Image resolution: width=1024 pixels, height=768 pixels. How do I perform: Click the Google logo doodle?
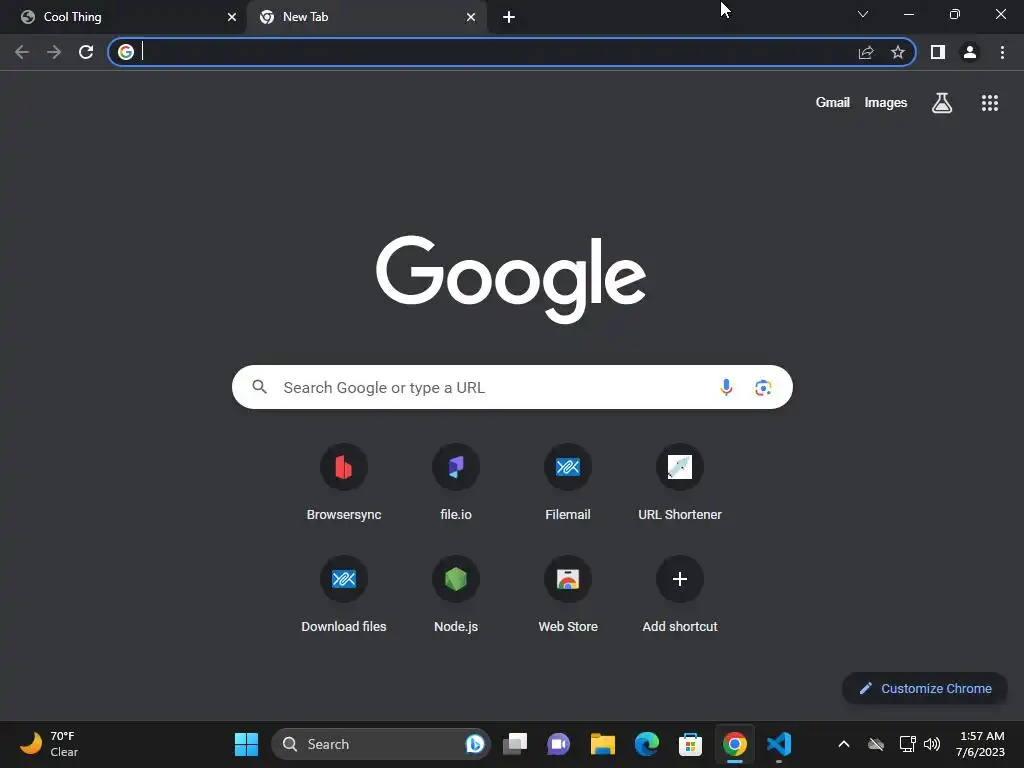tap(511, 280)
